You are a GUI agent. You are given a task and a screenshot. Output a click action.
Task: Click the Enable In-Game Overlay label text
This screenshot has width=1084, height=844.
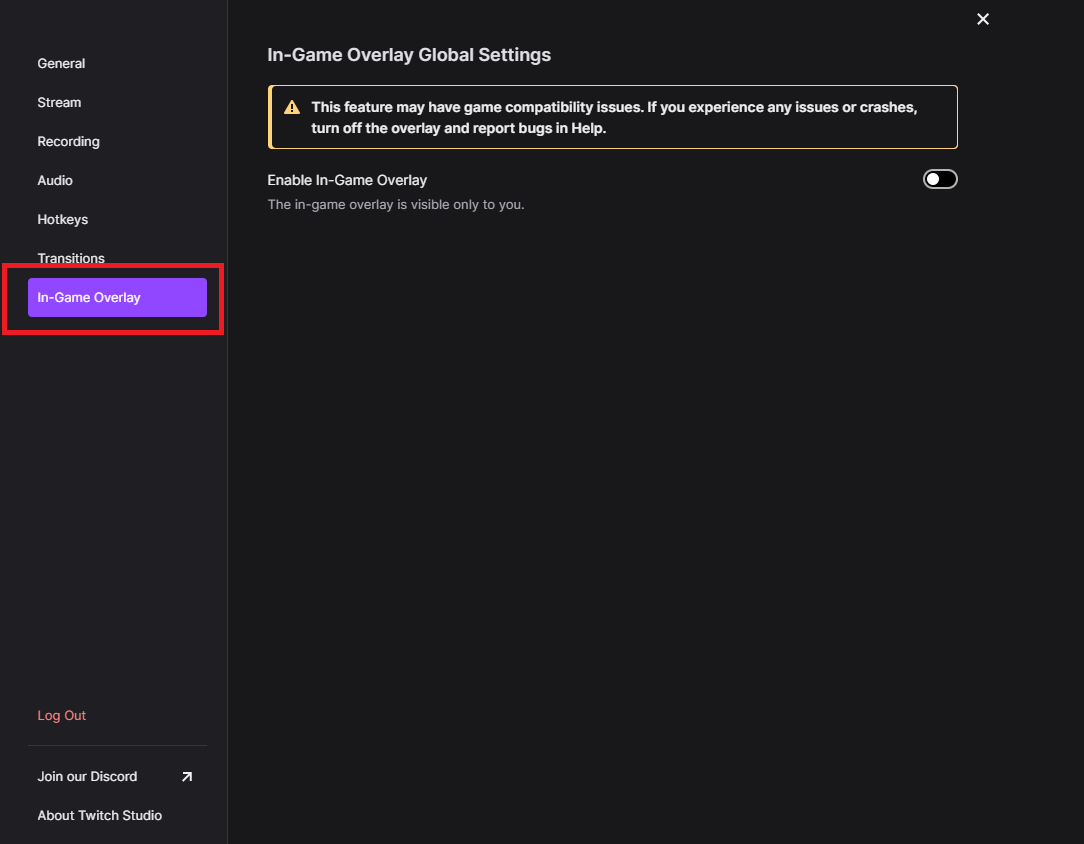[x=347, y=180]
